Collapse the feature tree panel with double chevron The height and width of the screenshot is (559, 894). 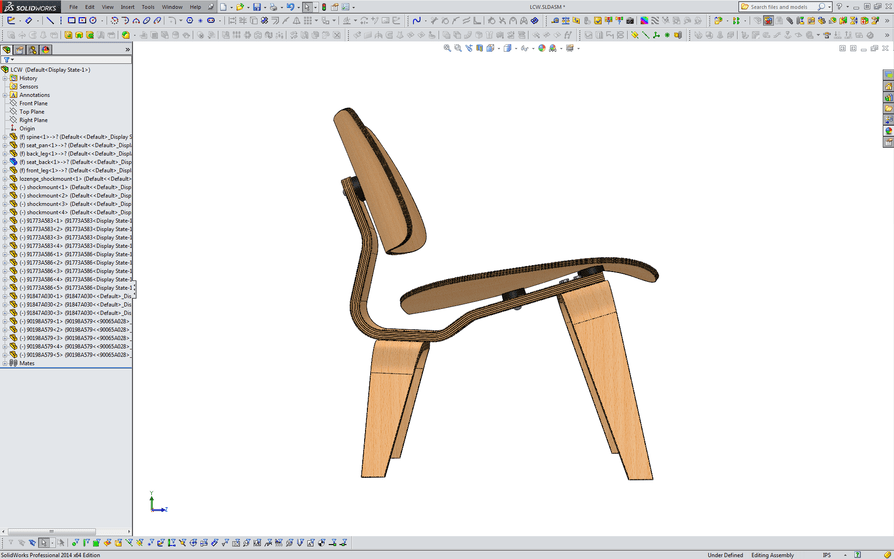tap(128, 50)
